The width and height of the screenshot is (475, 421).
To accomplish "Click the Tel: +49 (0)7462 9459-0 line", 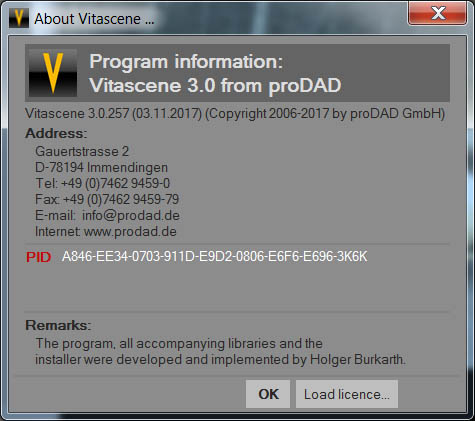I will click(103, 183).
